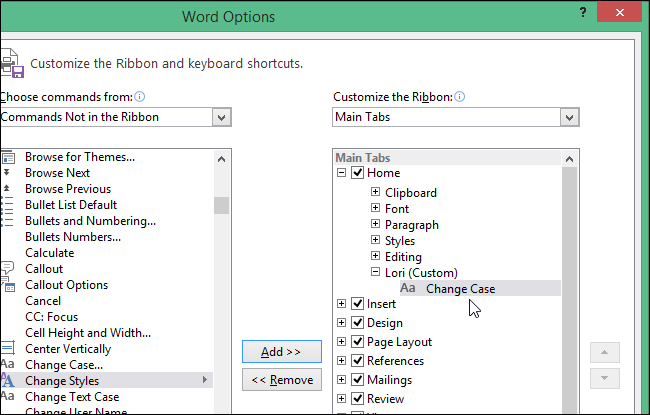This screenshot has width=650, height=415.
Task: Click the Bullets and Numbering icon
Action: (7, 221)
